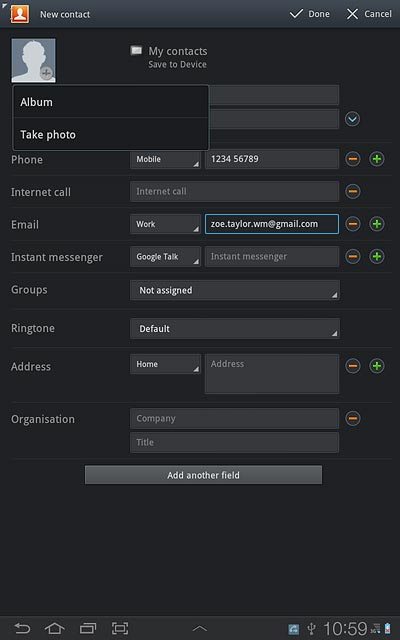Image resolution: width=400 pixels, height=640 pixels.
Task: Add another address with plus icon
Action: [377, 366]
